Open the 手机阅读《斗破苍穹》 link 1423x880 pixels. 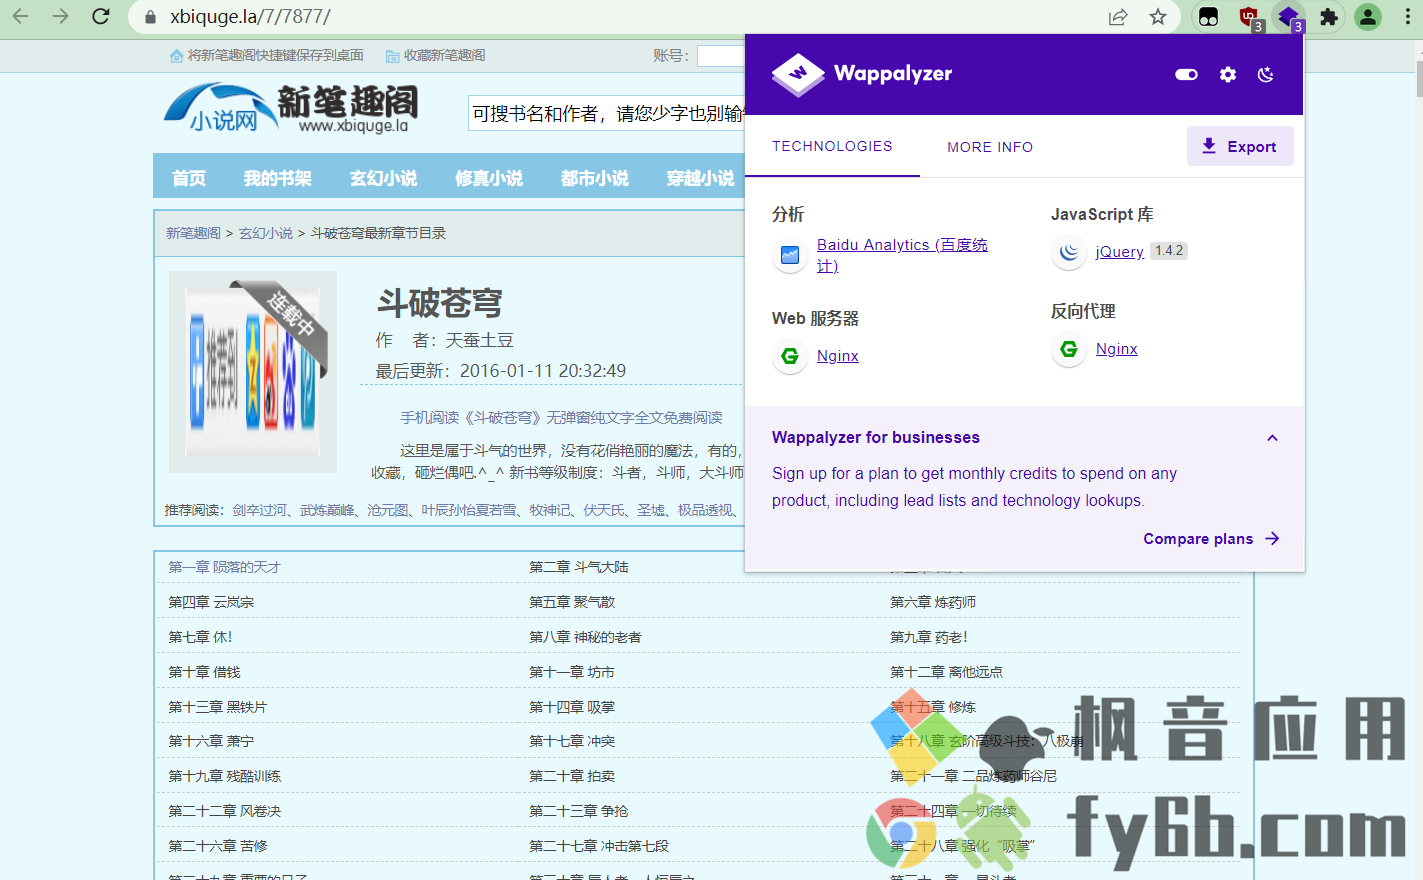pyautogui.click(x=562, y=417)
